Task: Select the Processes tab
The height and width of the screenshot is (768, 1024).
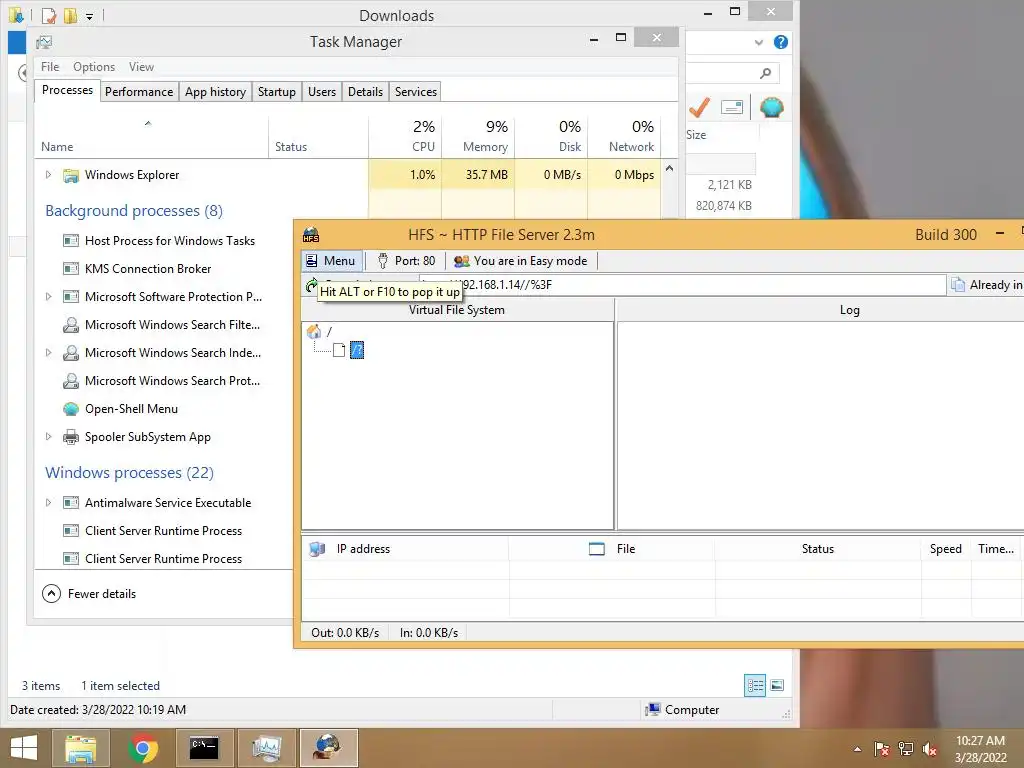Action: coord(67,90)
